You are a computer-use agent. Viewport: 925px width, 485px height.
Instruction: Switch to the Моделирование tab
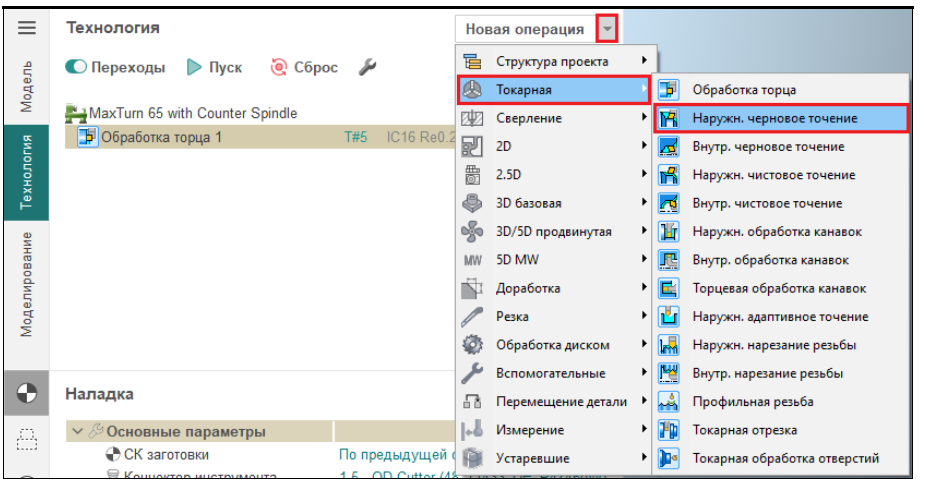pyautogui.click(x=27, y=285)
